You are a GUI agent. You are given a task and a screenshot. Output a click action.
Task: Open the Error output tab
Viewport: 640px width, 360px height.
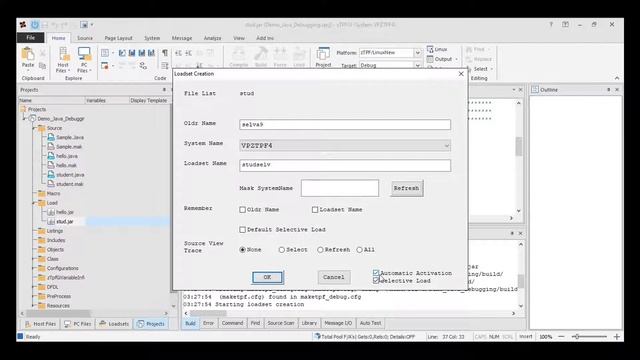[208, 323]
